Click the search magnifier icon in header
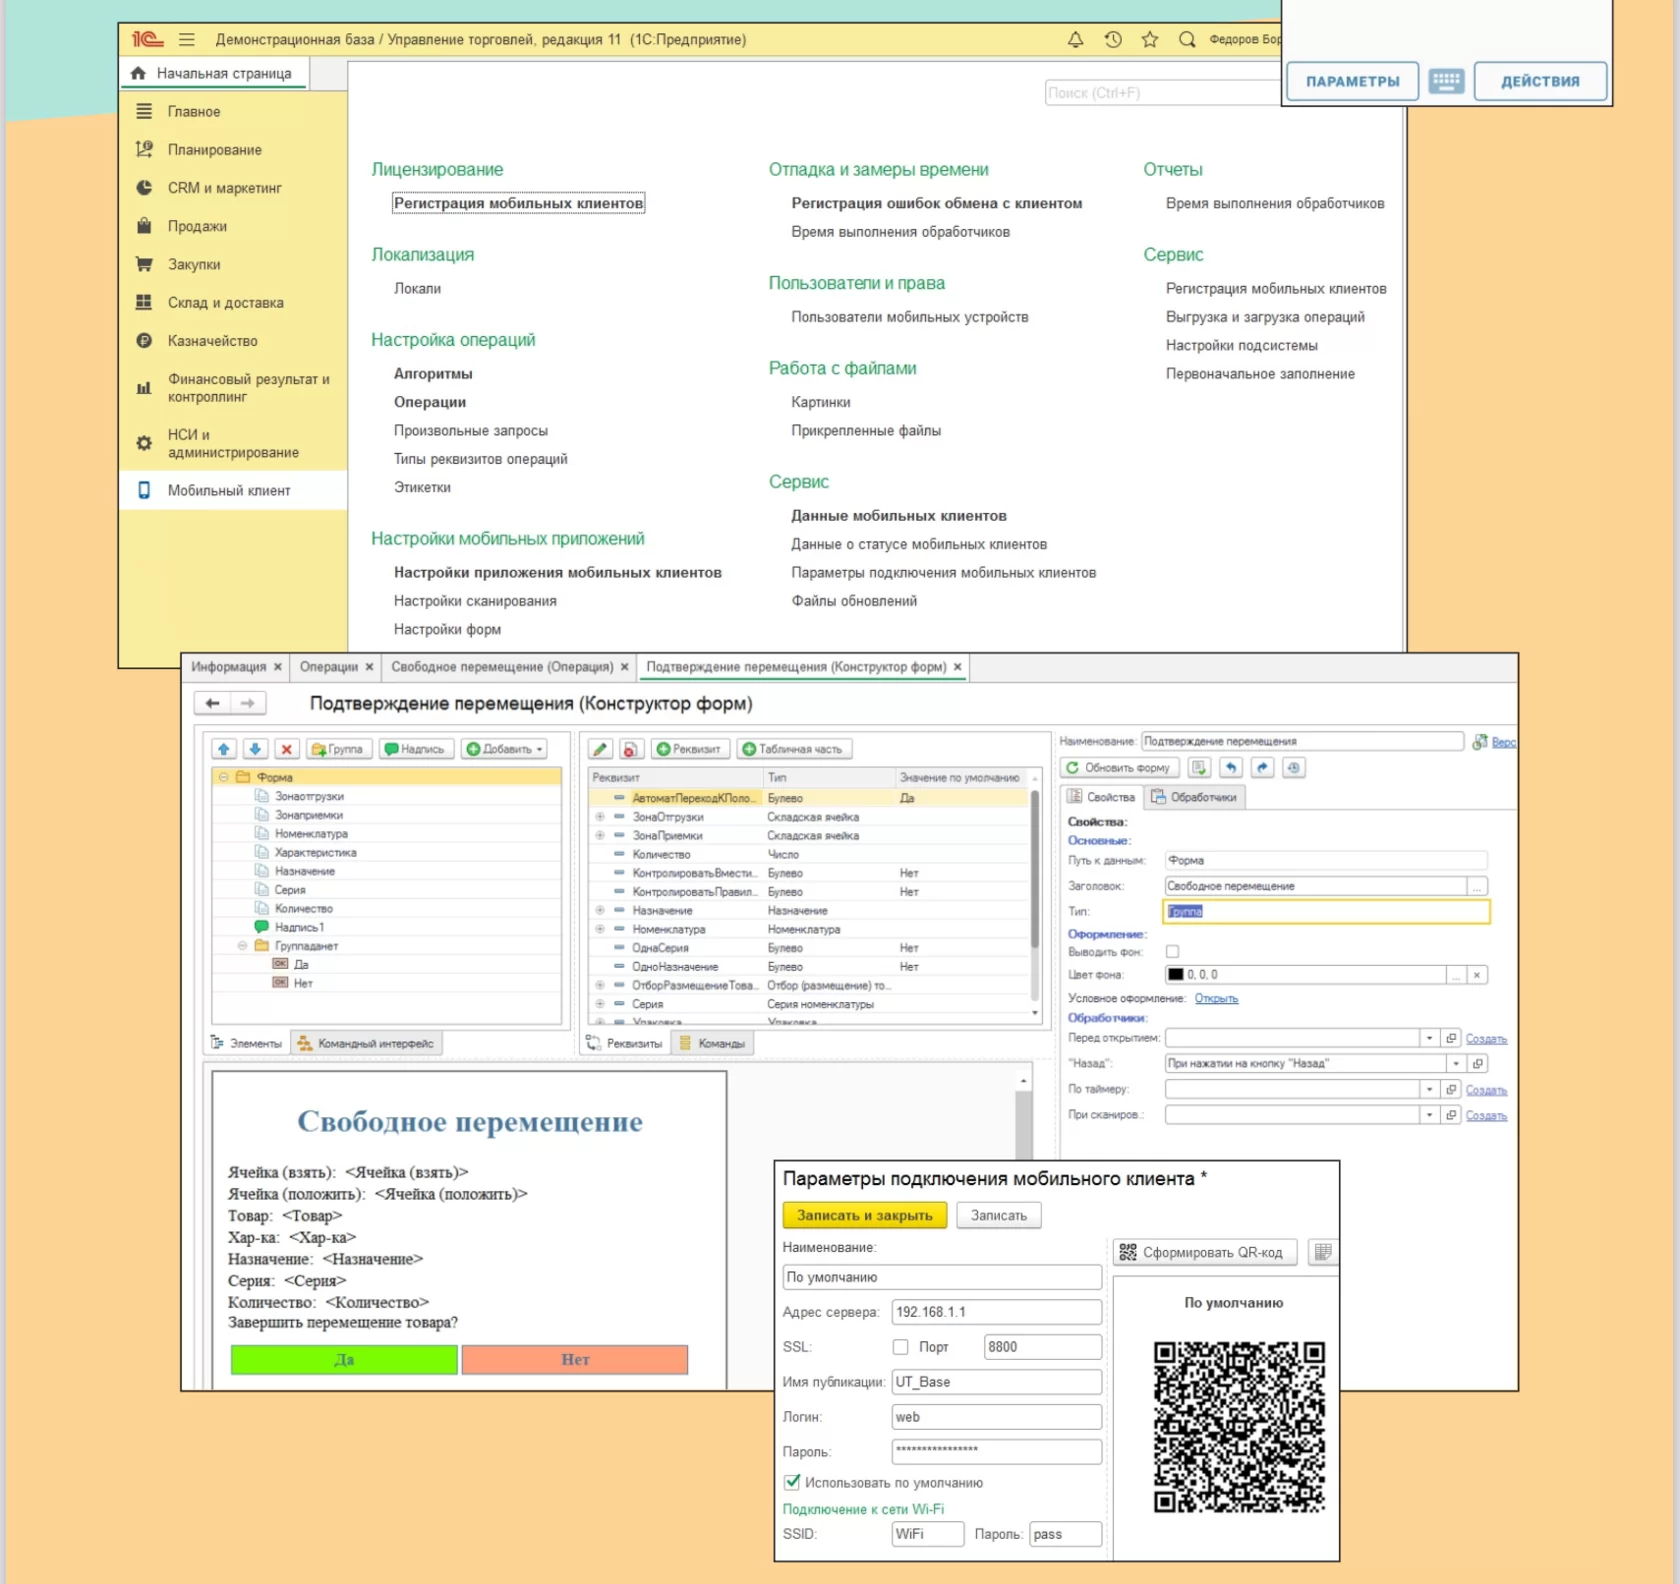The width and height of the screenshot is (1680, 1584). pyautogui.click(x=1187, y=40)
